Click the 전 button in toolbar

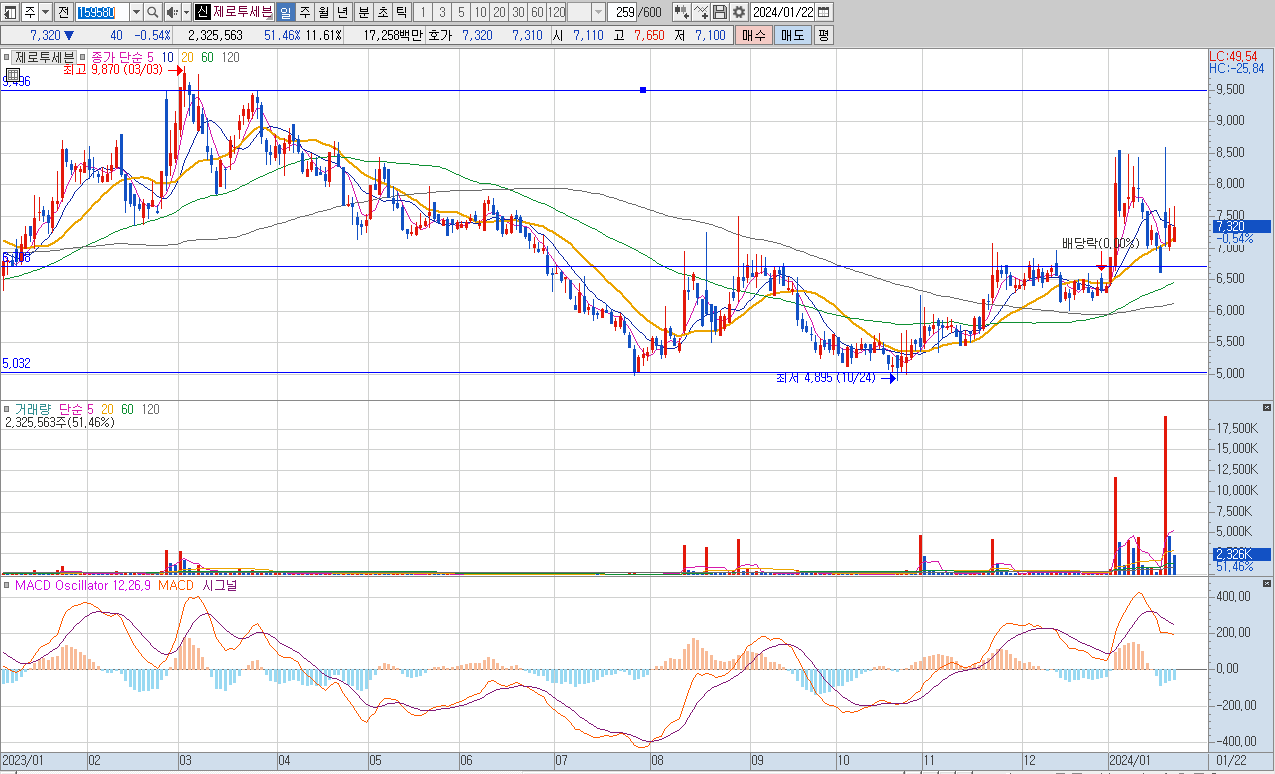63,12
